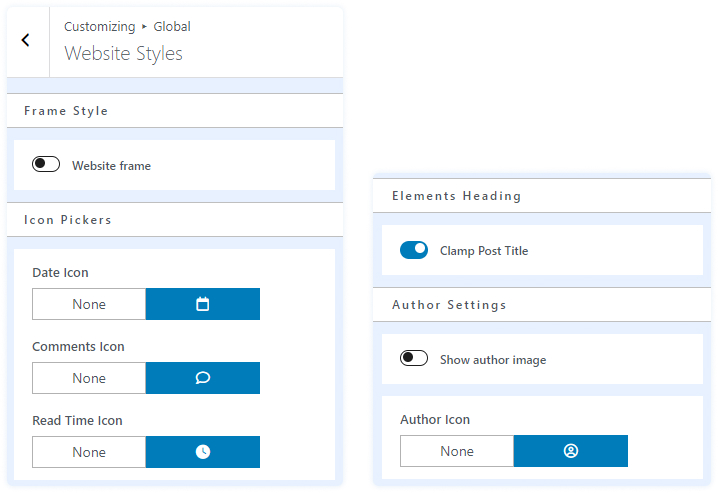Set Date Icon to None

tap(89, 304)
